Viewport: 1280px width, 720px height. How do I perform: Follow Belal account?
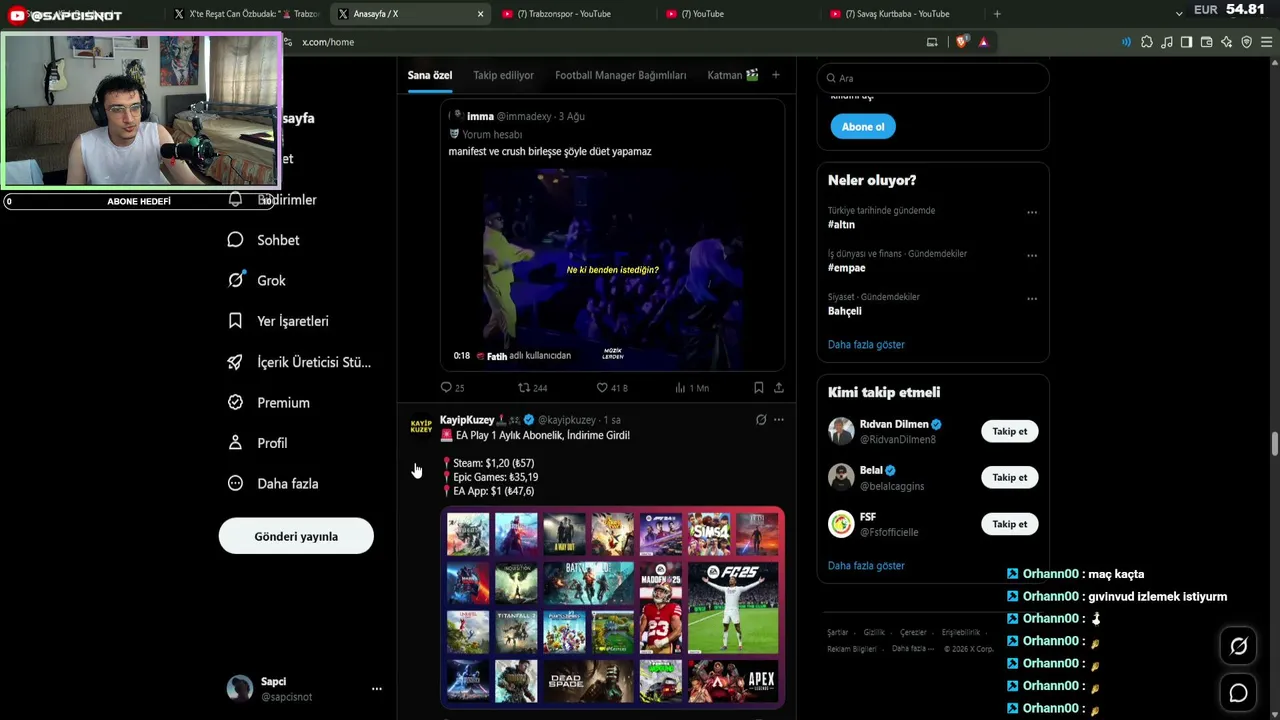tap(1010, 477)
